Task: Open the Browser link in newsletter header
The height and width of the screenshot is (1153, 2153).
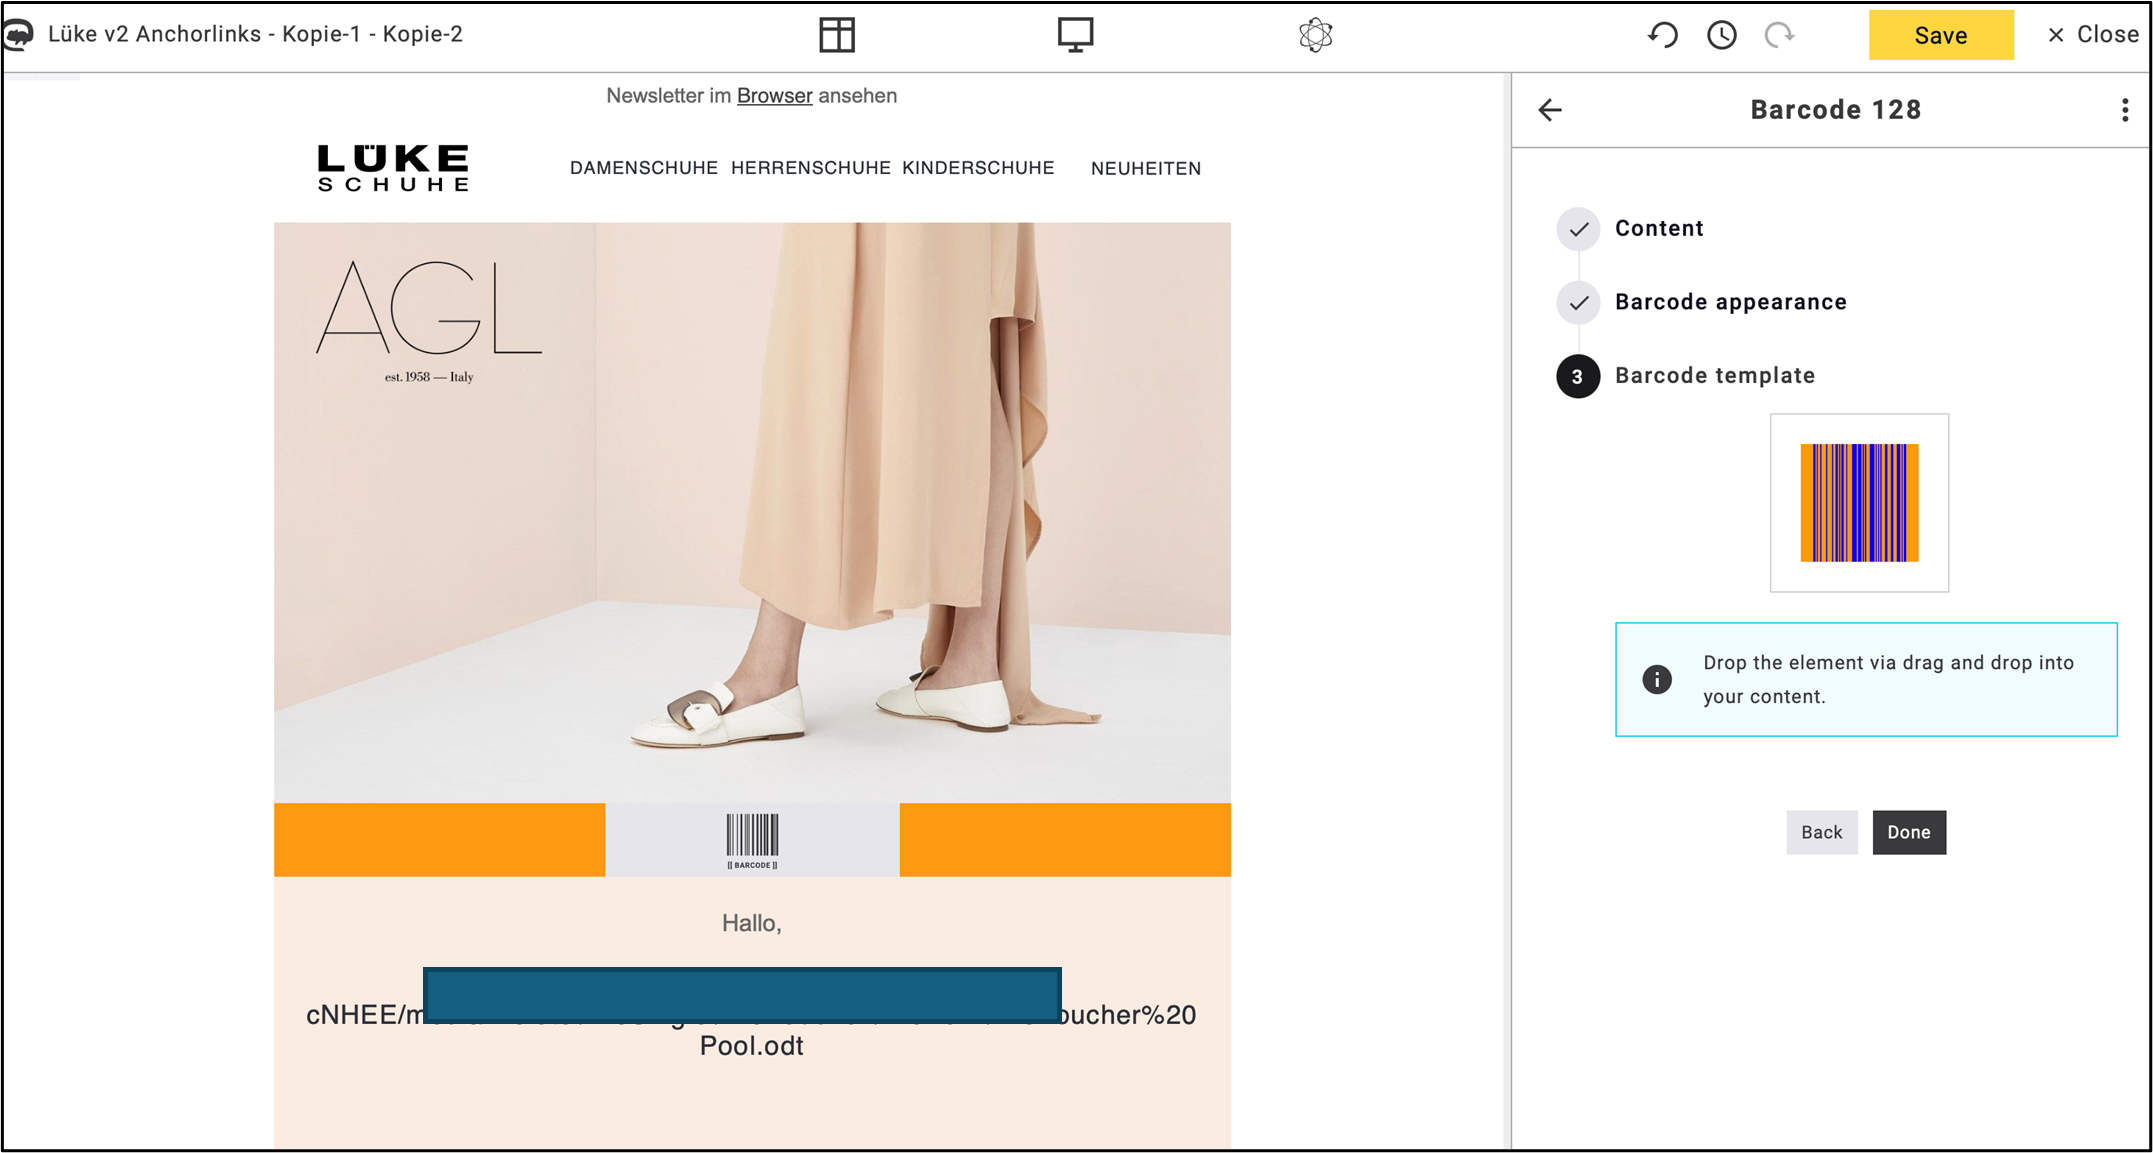Action: click(x=774, y=96)
